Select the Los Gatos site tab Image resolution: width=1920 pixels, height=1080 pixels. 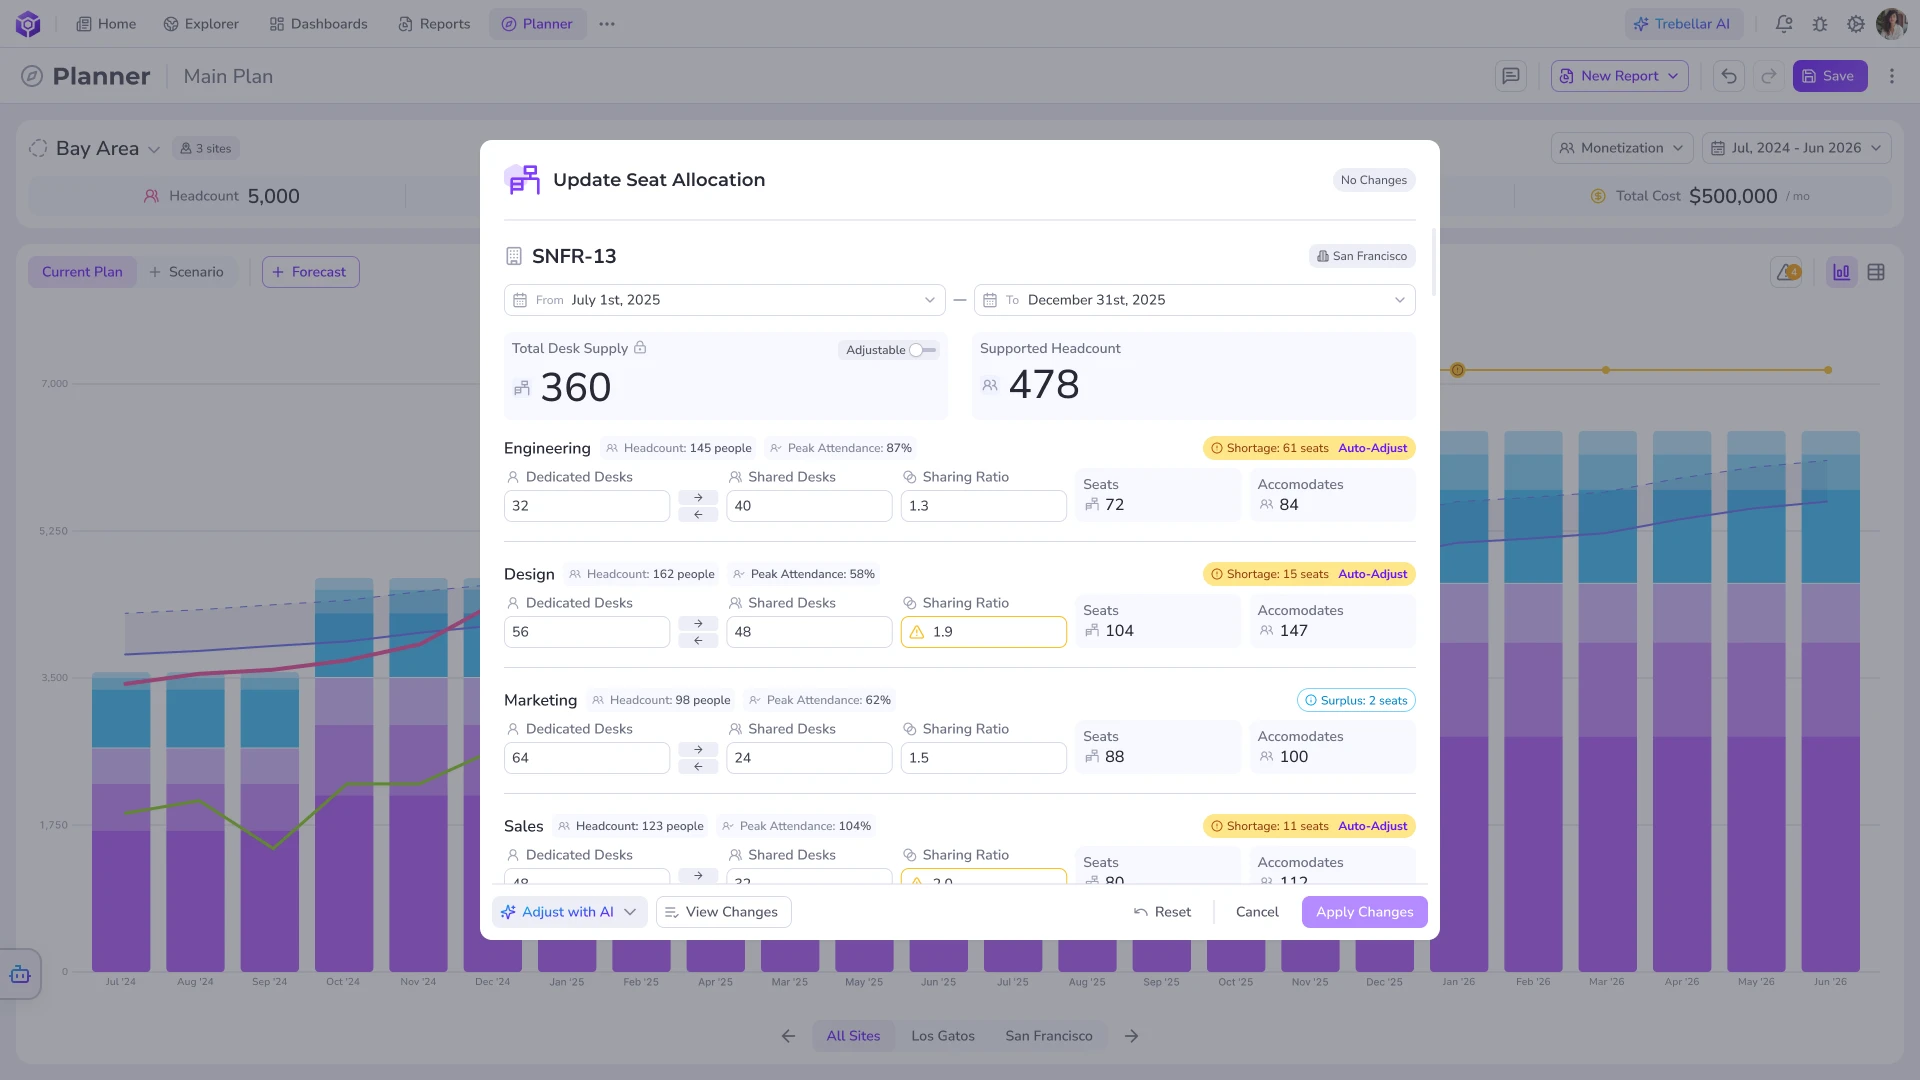(942, 1036)
